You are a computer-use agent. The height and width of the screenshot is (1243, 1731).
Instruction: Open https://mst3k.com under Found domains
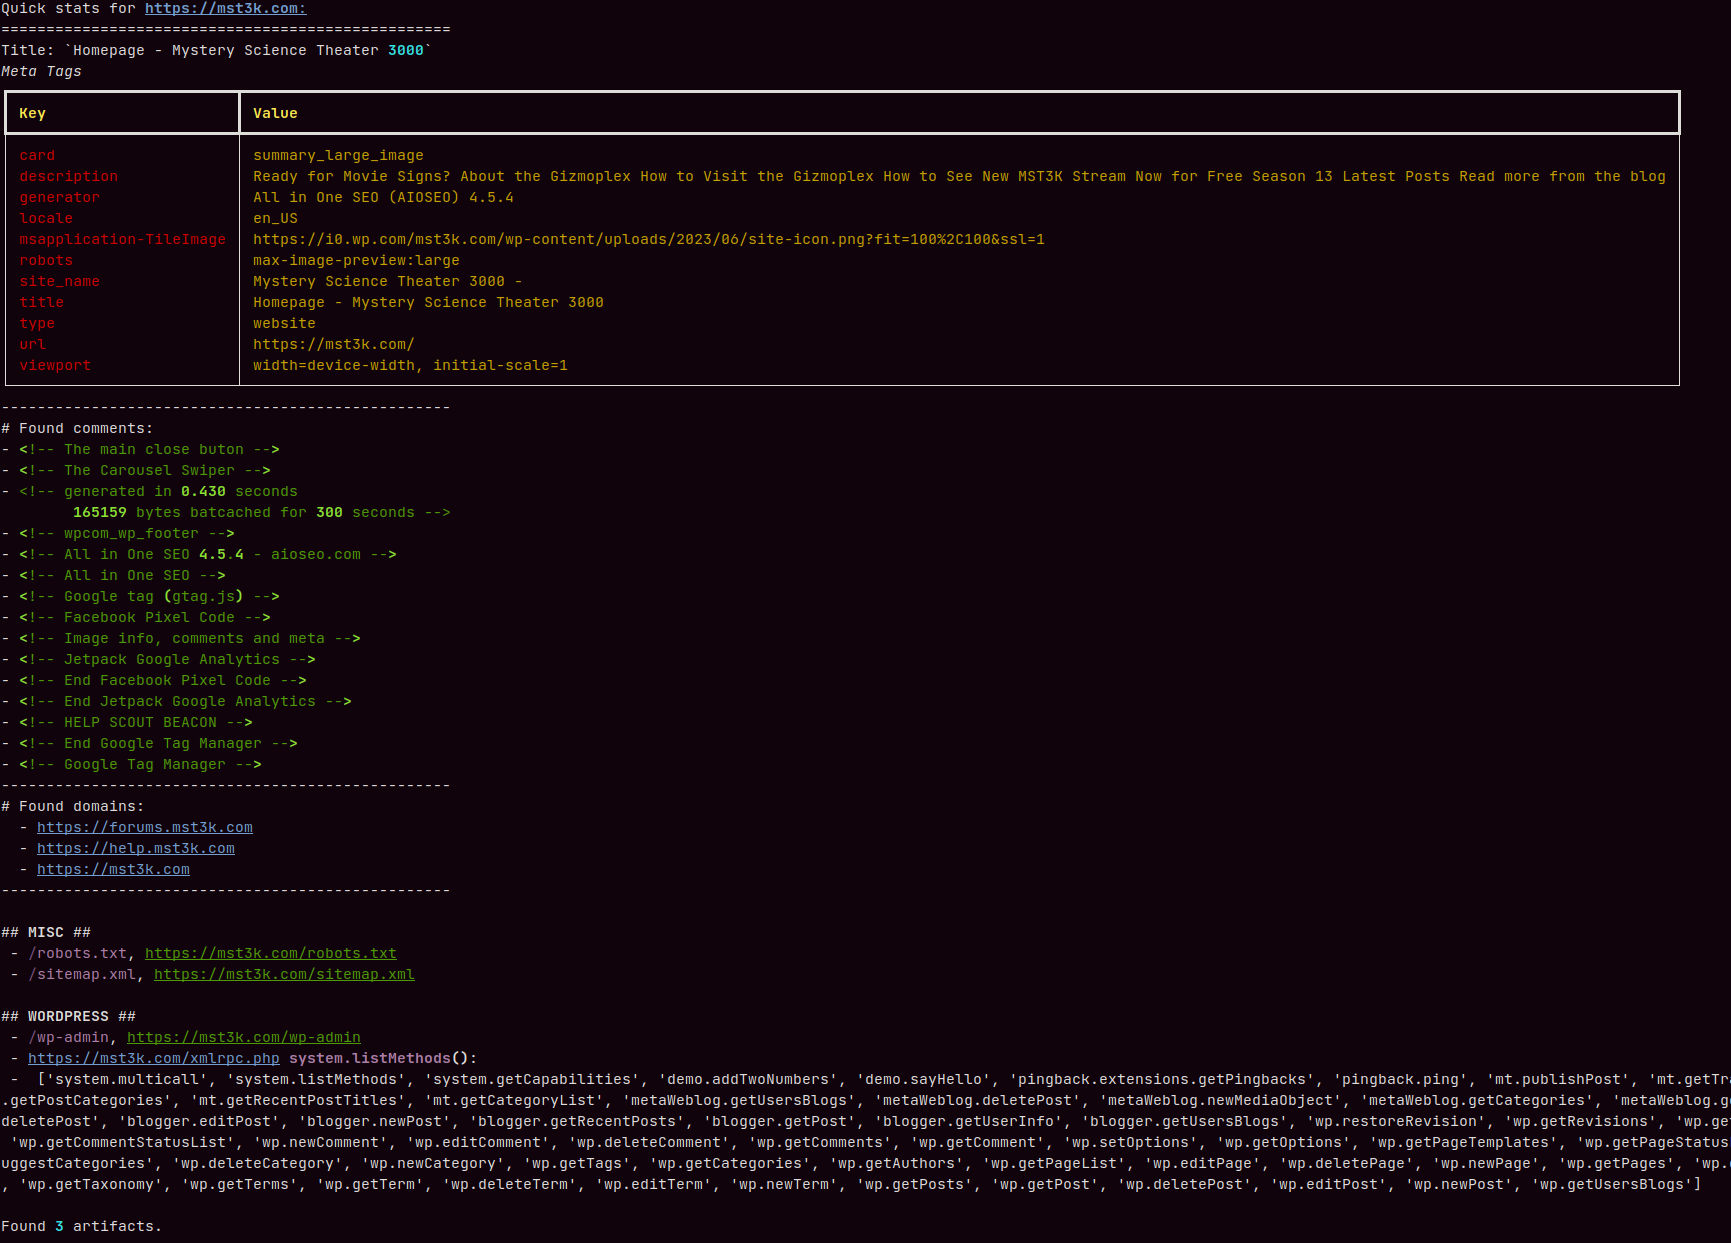point(113,869)
